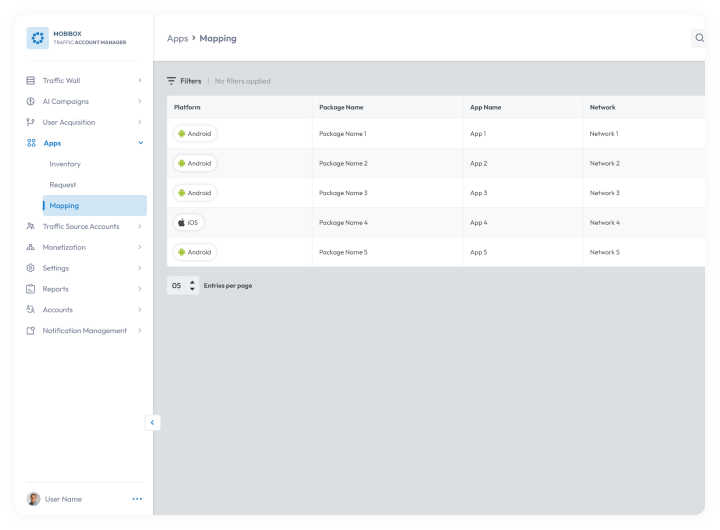Viewport: 720px width, 530px height.
Task: Collapse the Apps menu chevron
Action: coord(141,143)
